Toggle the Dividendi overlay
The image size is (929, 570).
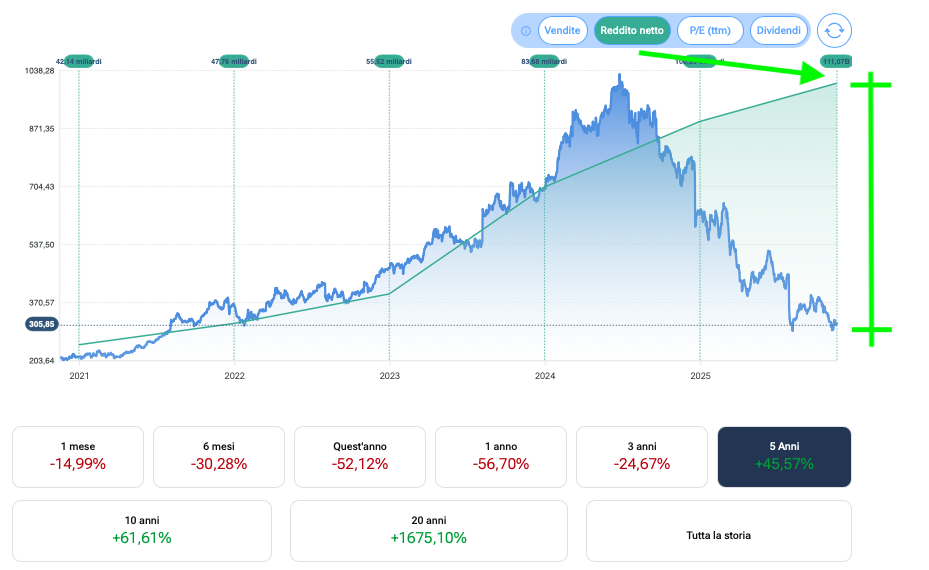778,31
